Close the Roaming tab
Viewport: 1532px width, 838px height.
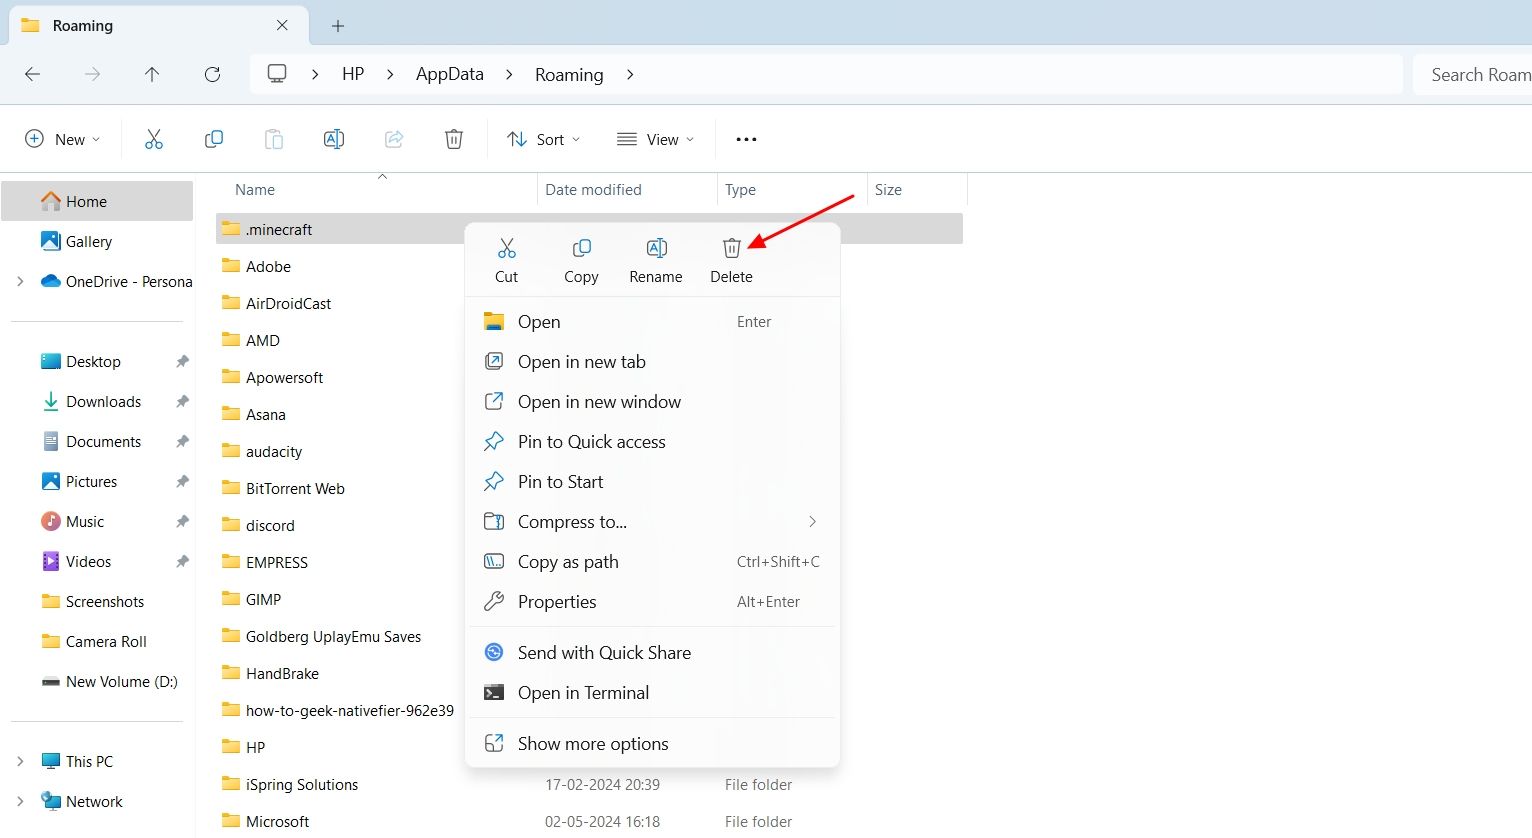[282, 25]
